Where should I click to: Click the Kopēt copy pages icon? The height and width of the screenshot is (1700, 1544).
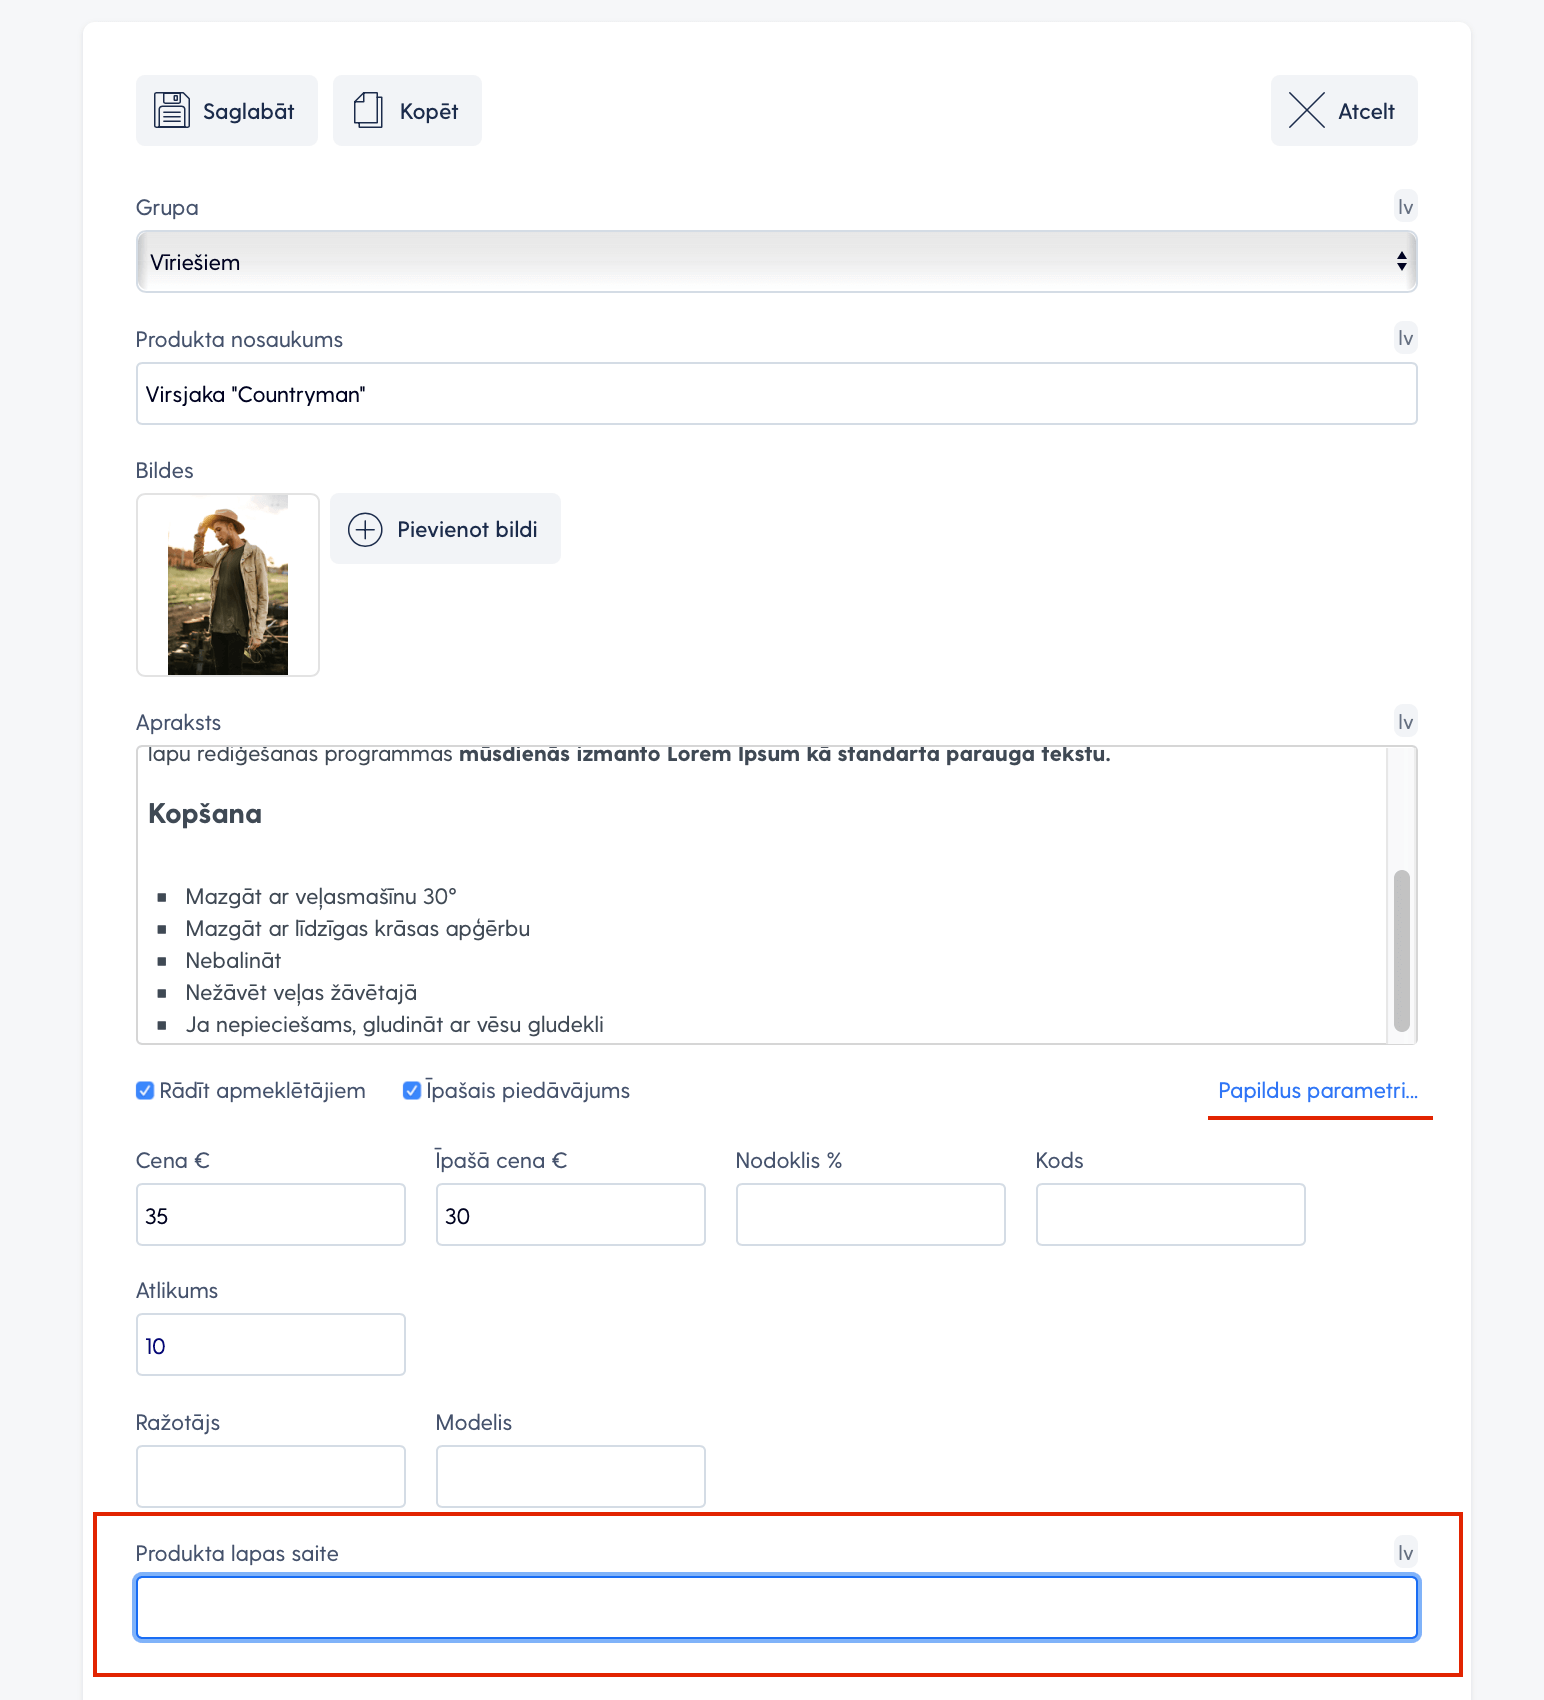[x=368, y=110]
